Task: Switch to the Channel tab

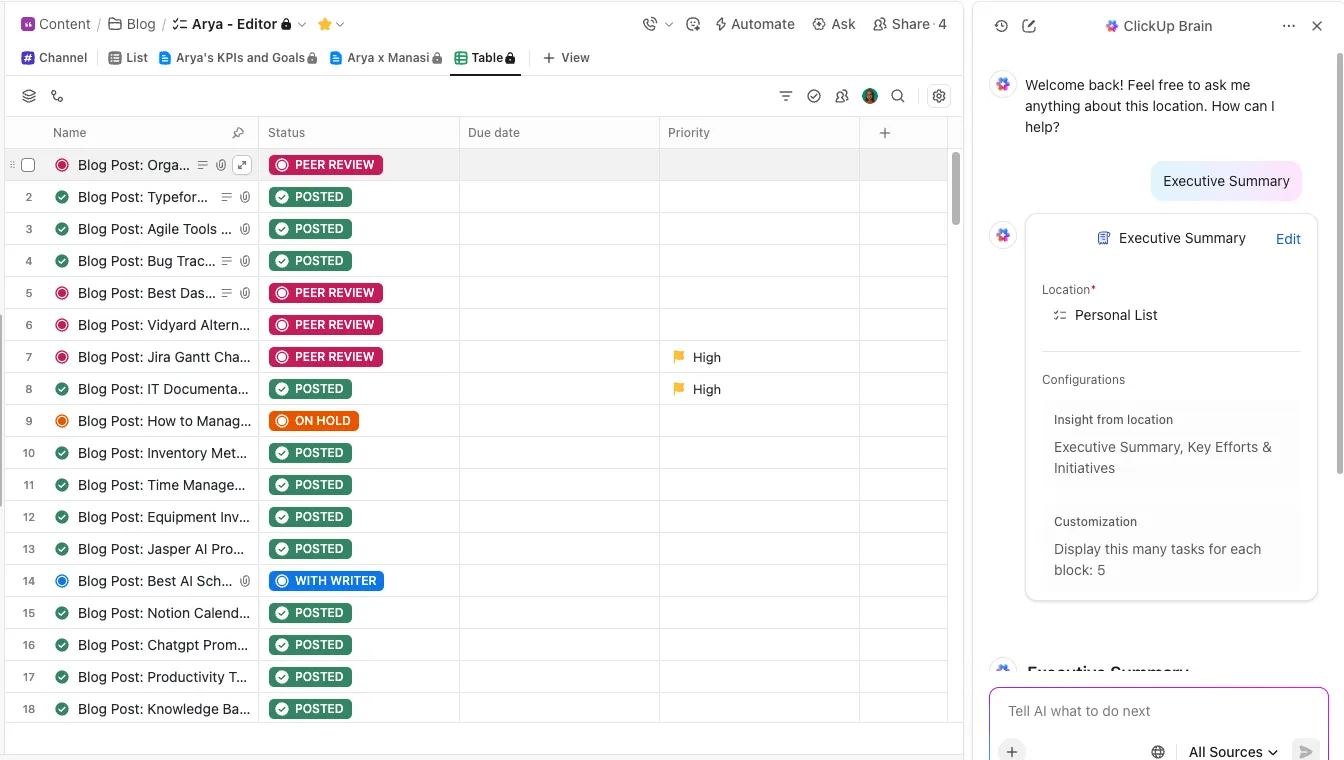Action: pyautogui.click(x=54, y=58)
